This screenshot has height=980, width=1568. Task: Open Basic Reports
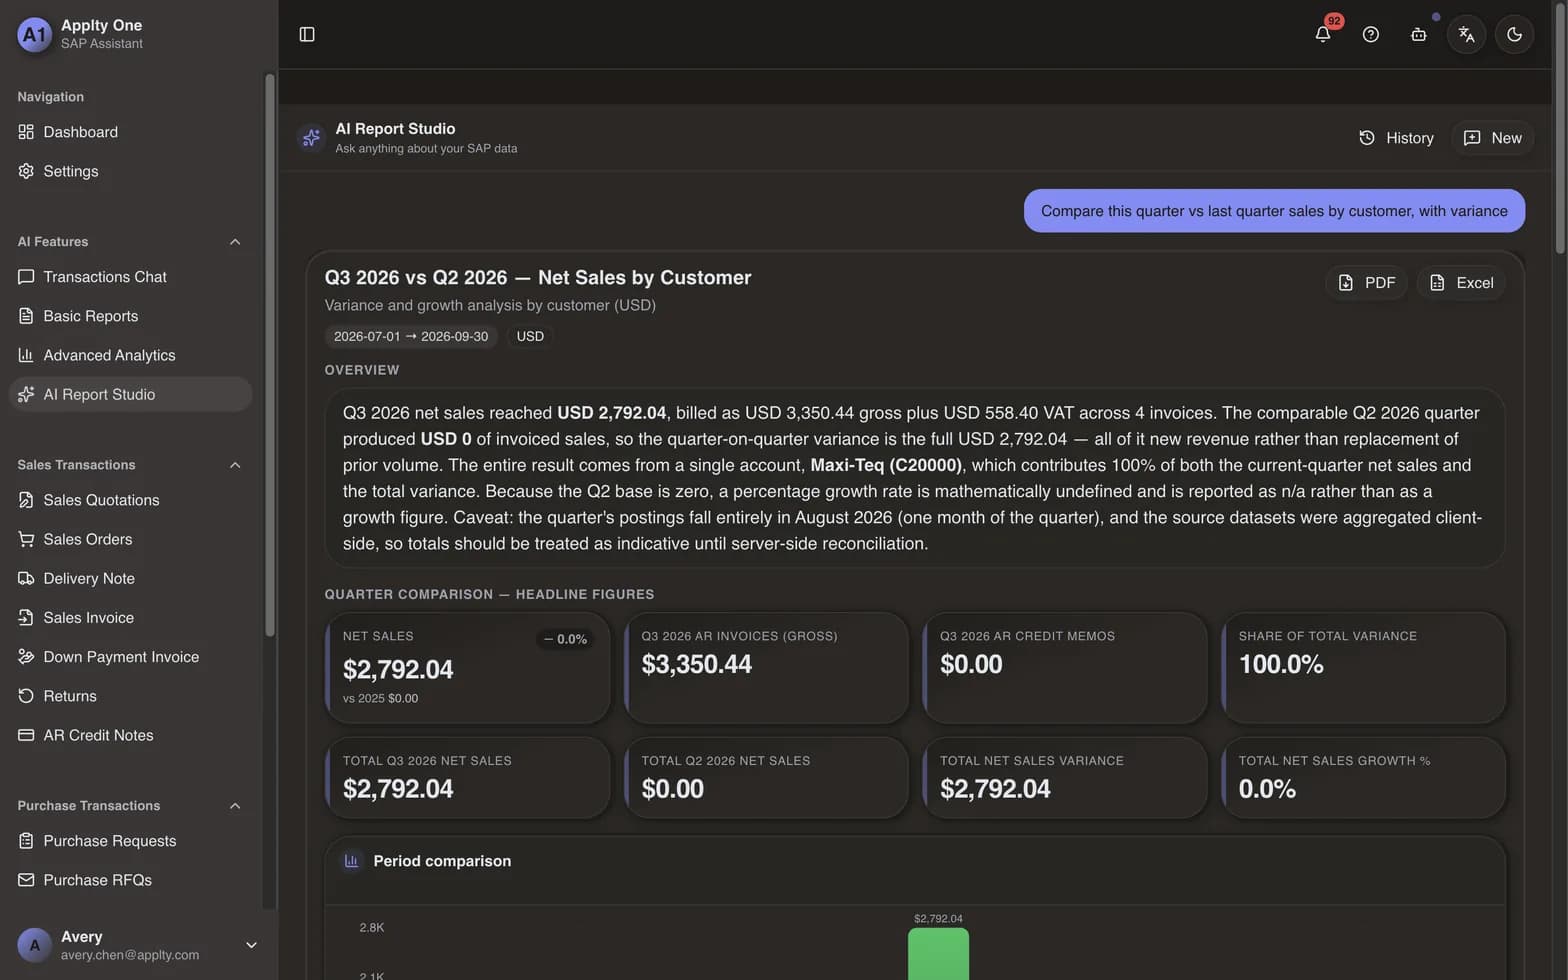(x=130, y=316)
